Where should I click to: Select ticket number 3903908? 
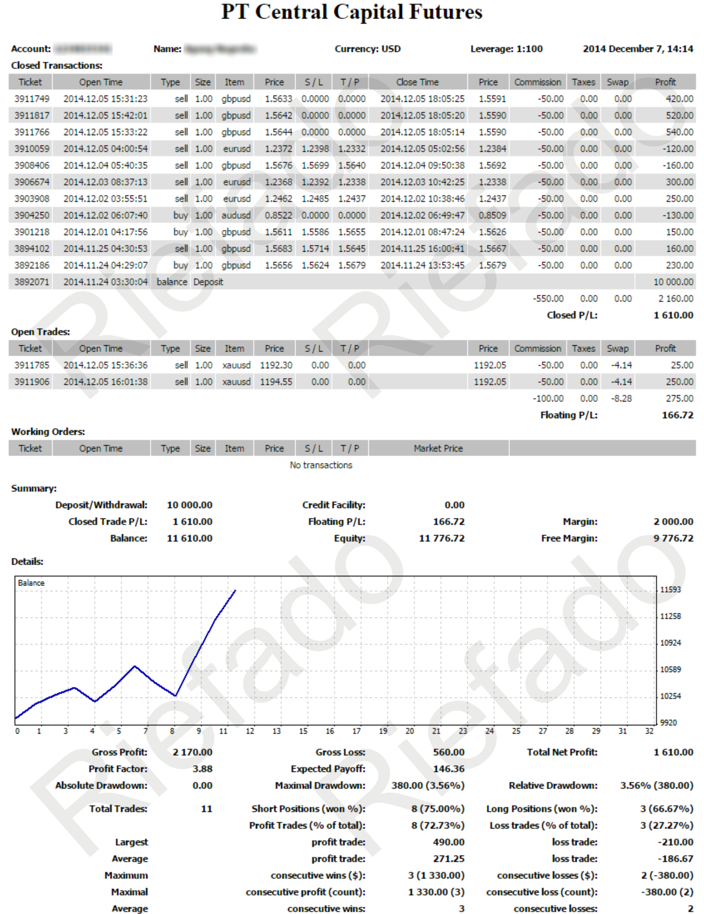31,199
